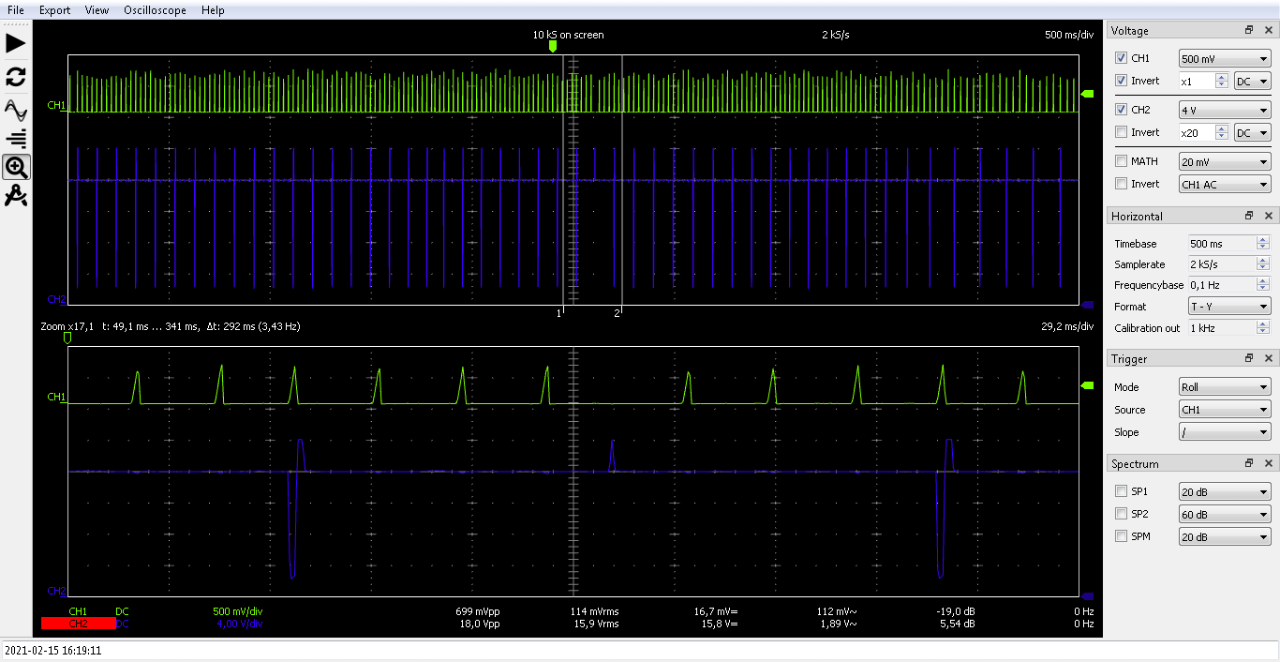
Task: Click the refresh/repeat arrows toolbar icon
Action: click(x=16, y=77)
